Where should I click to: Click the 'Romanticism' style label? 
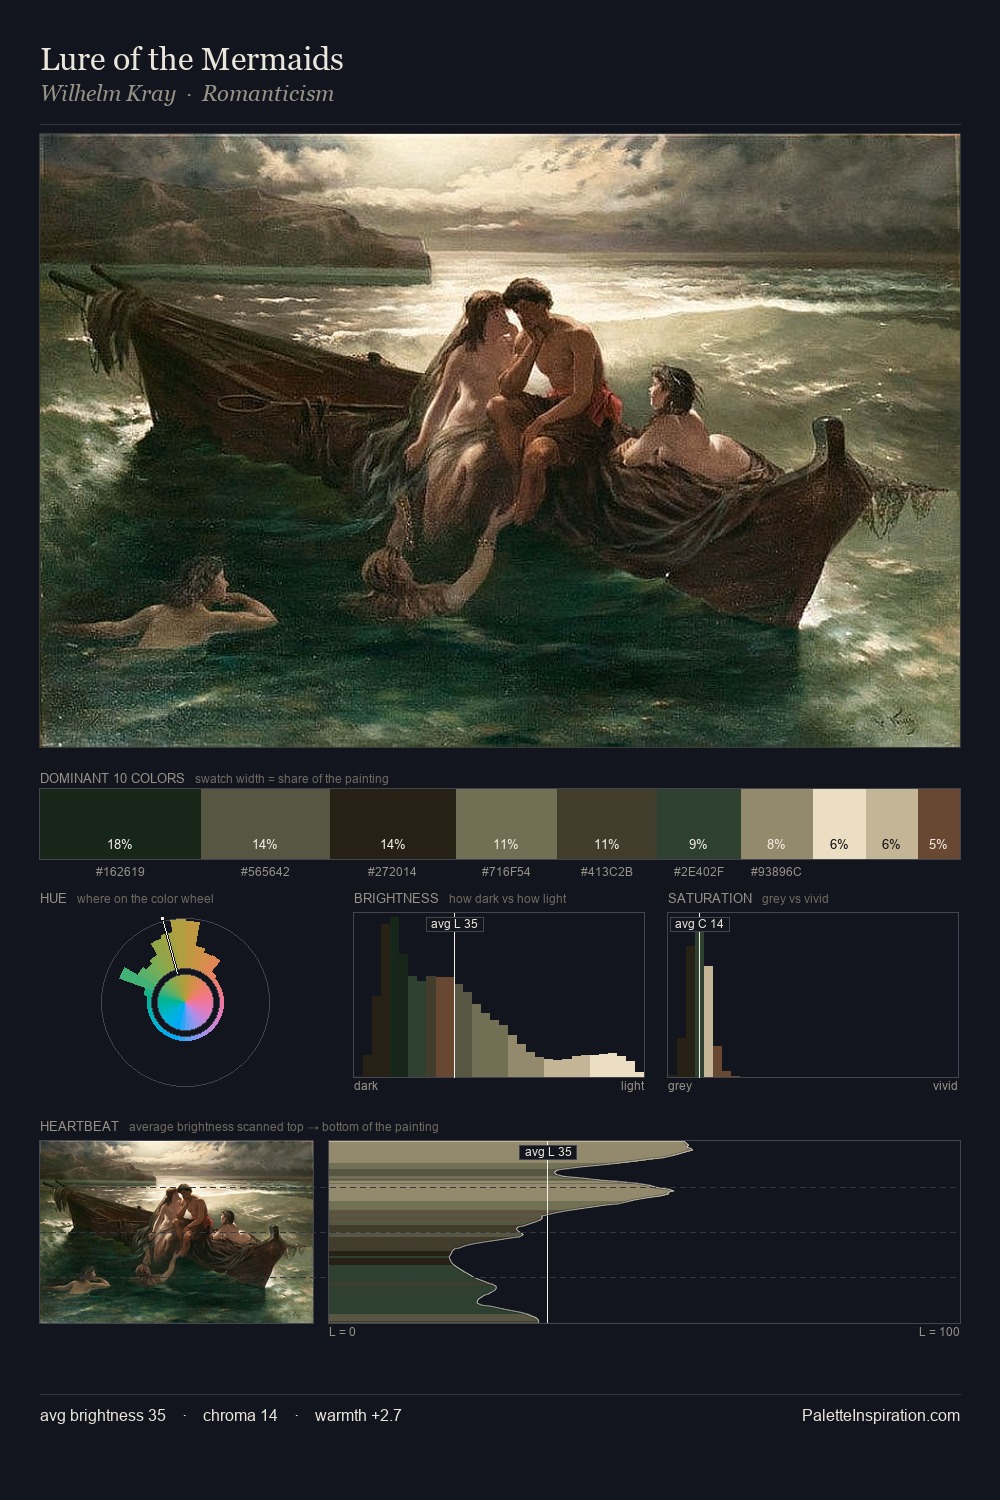[268, 94]
